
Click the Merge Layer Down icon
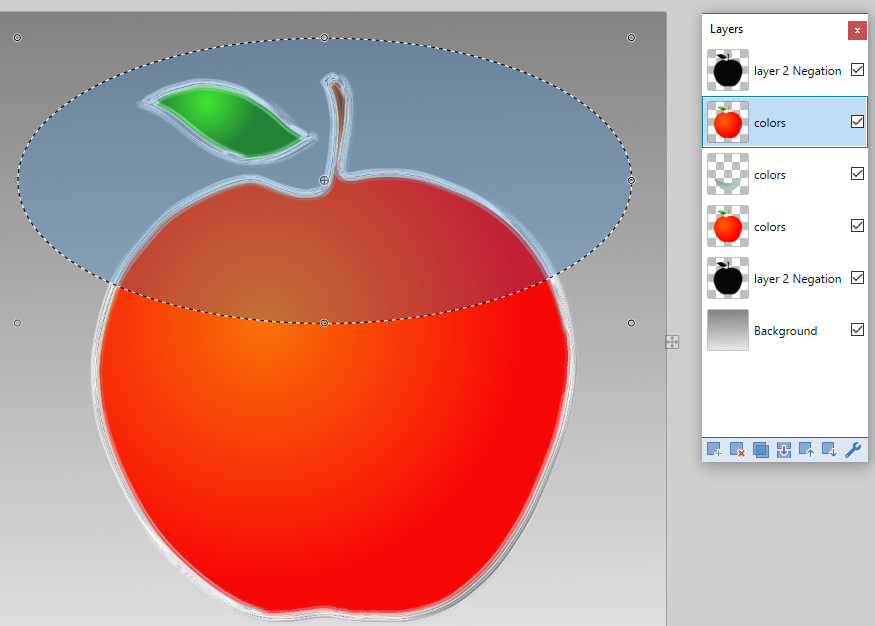click(783, 450)
